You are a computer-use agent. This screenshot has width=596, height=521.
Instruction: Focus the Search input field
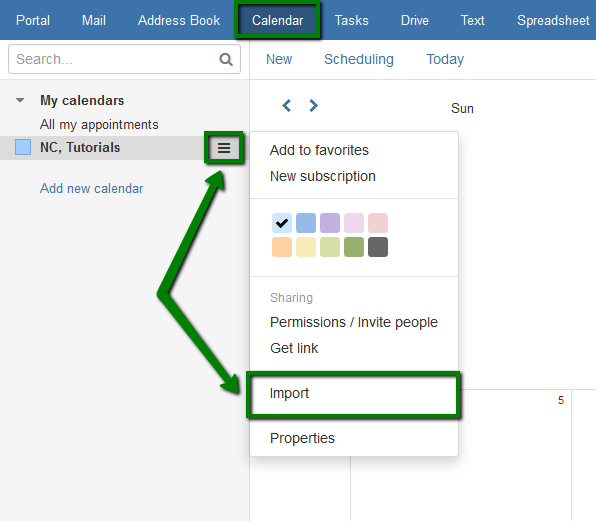tap(114, 59)
